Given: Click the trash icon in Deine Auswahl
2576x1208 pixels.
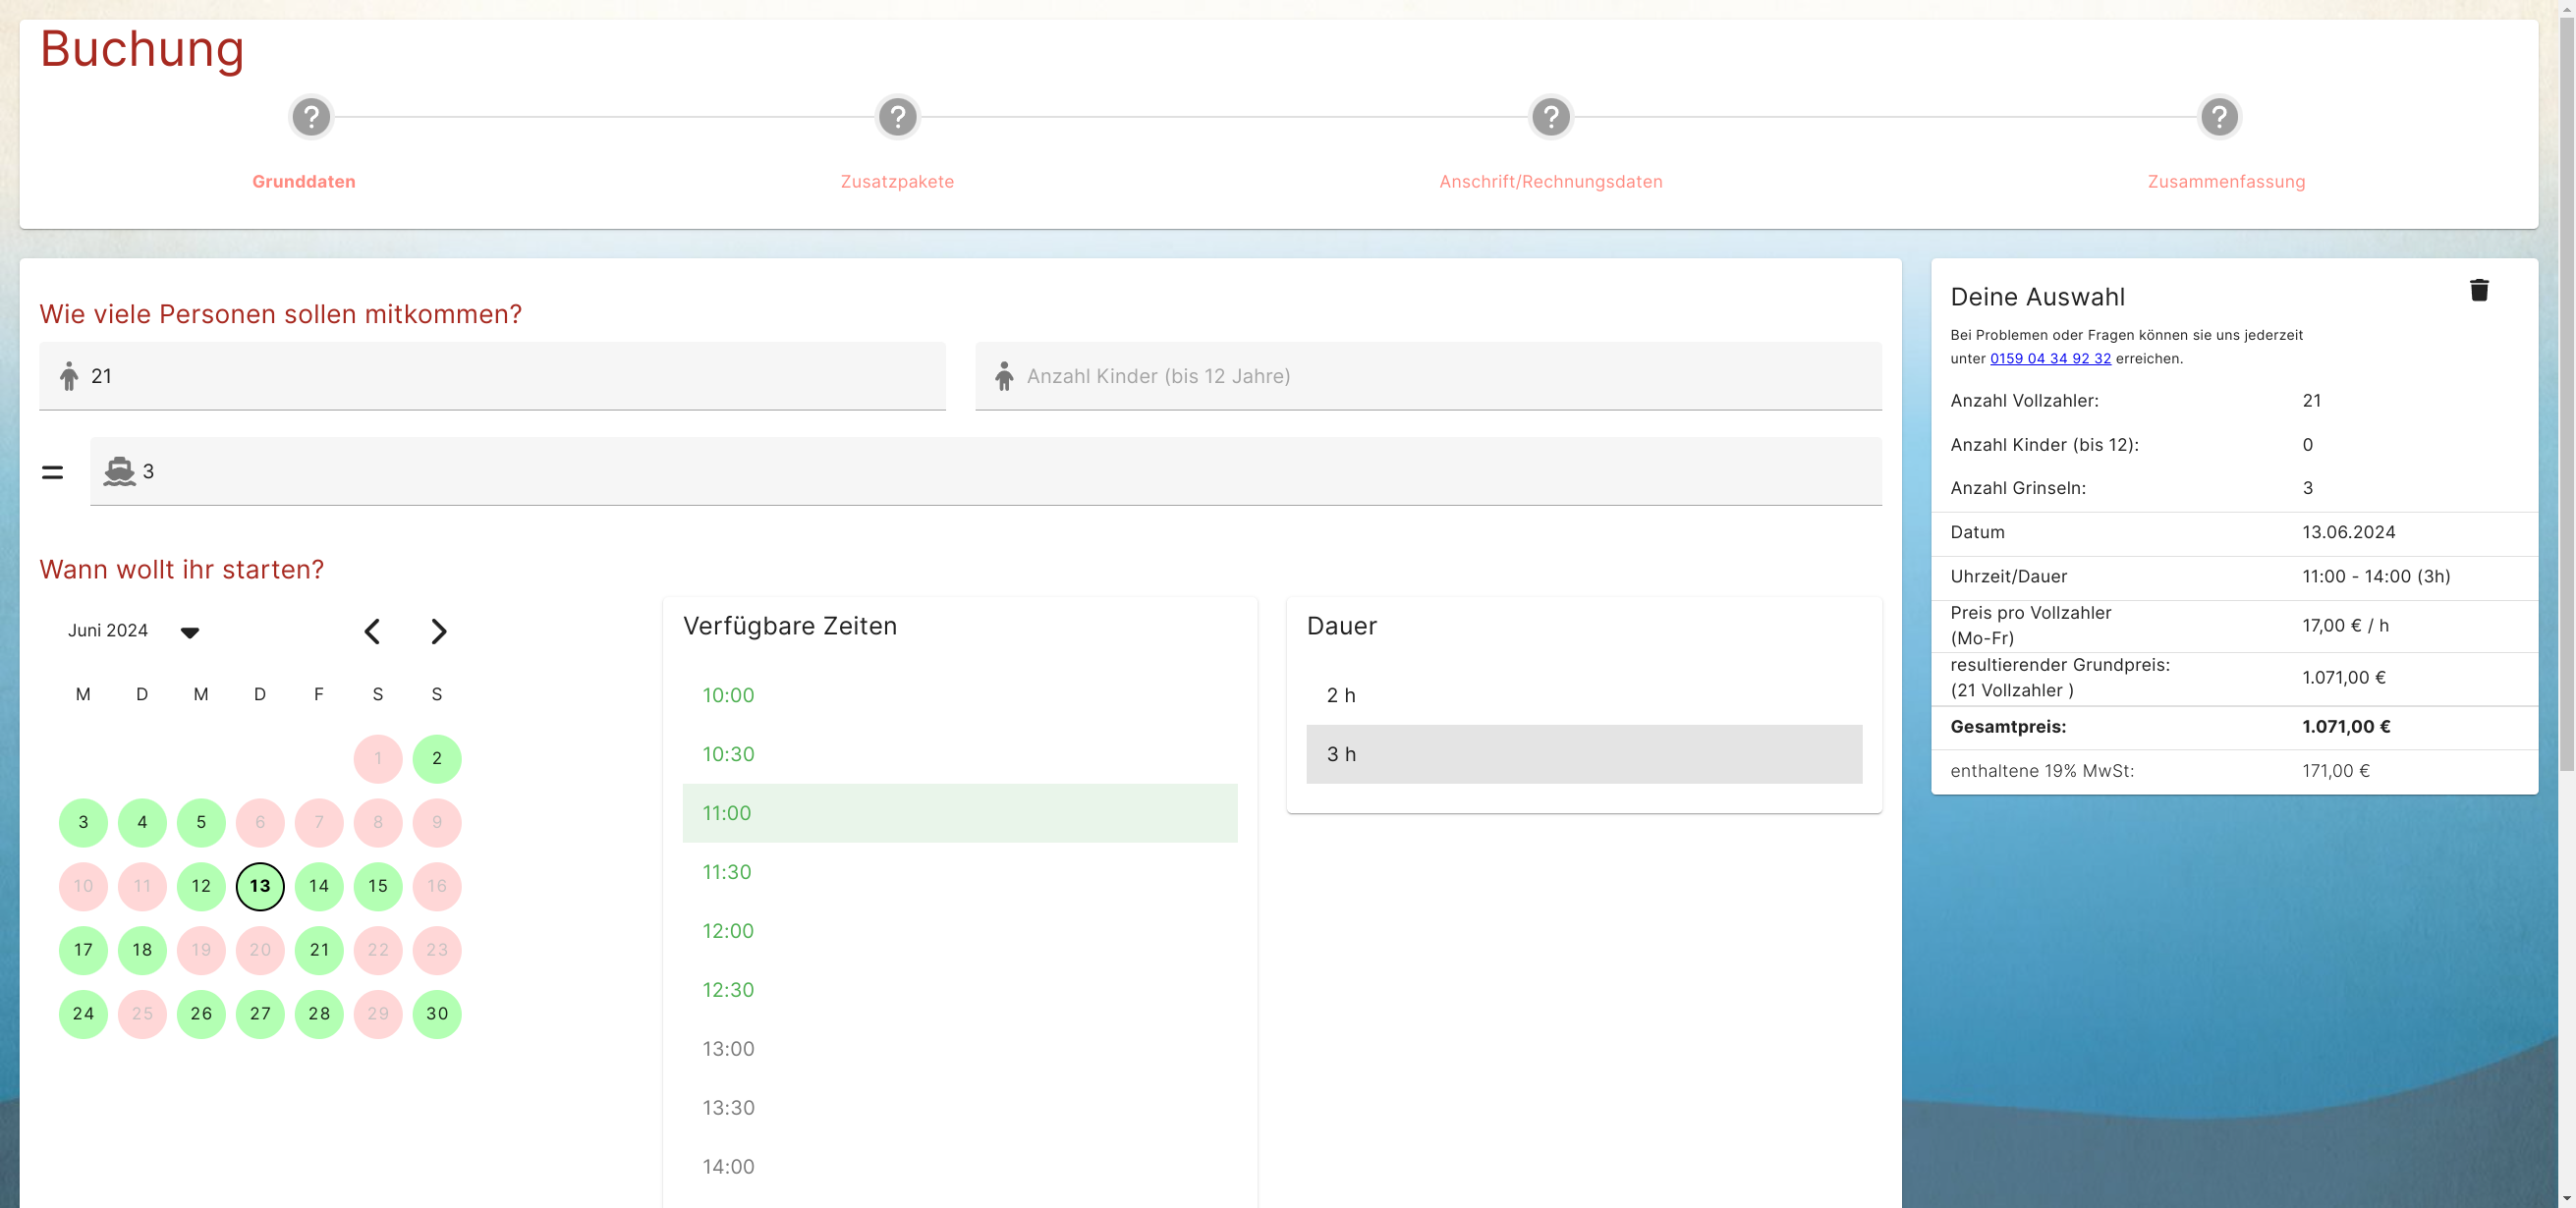Looking at the screenshot, I should pyautogui.click(x=2478, y=290).
